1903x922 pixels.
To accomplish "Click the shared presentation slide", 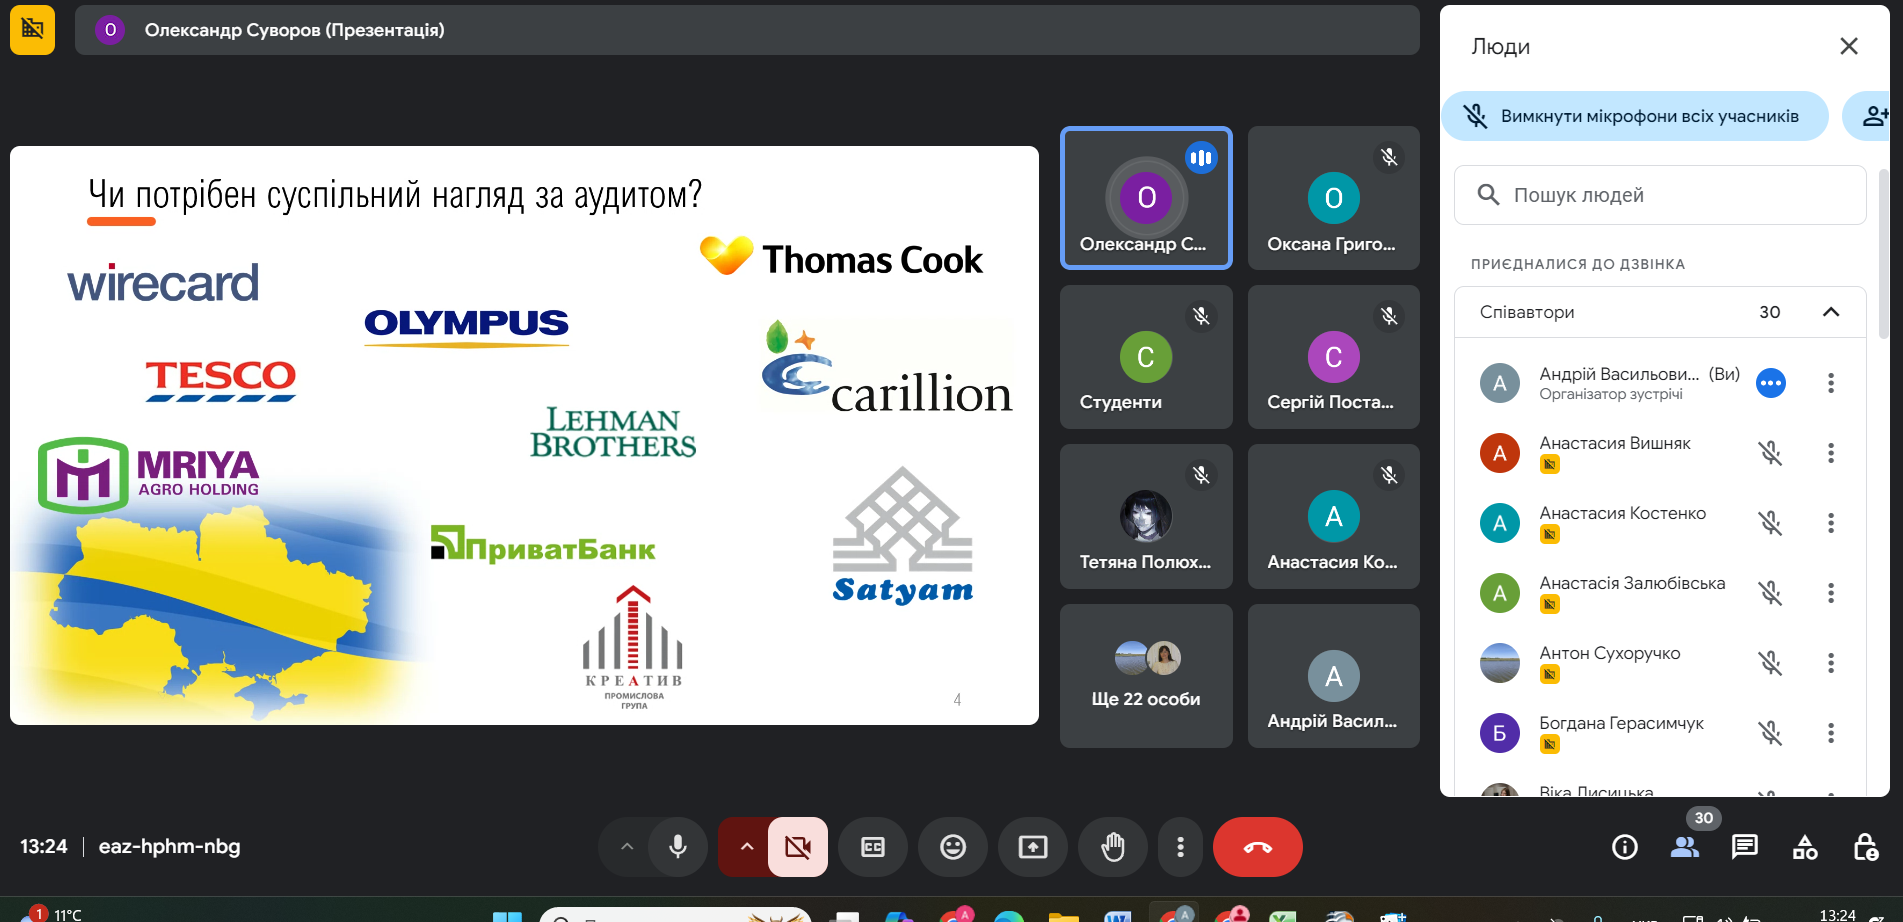I will tap(524, 435).
